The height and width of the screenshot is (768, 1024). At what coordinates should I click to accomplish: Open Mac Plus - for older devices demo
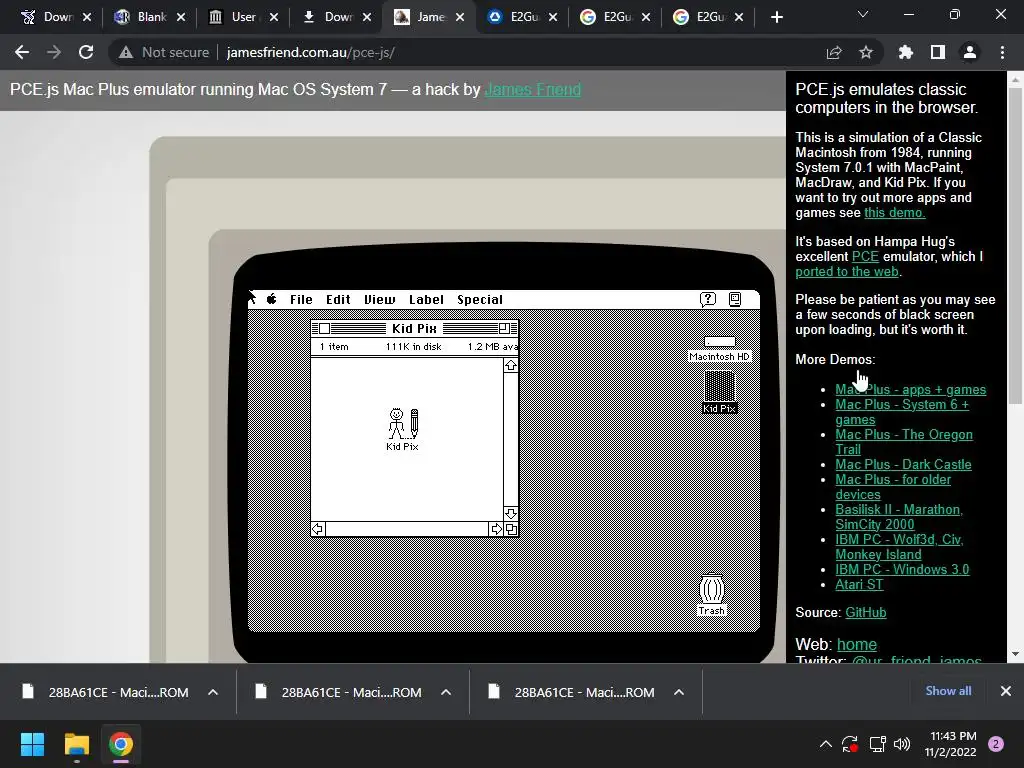click(x=893, y=487)
